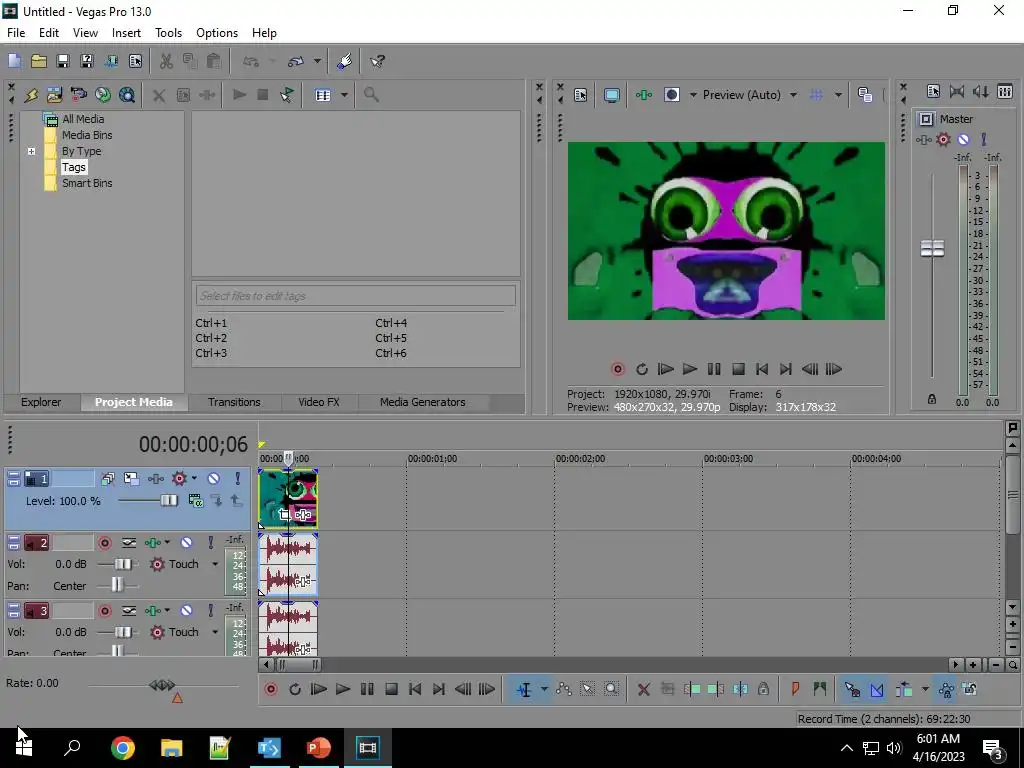Select the Zoom Edit tool in timeline toolbar
This screenshot has height=768, width=1024.
(x=611, y=689)
